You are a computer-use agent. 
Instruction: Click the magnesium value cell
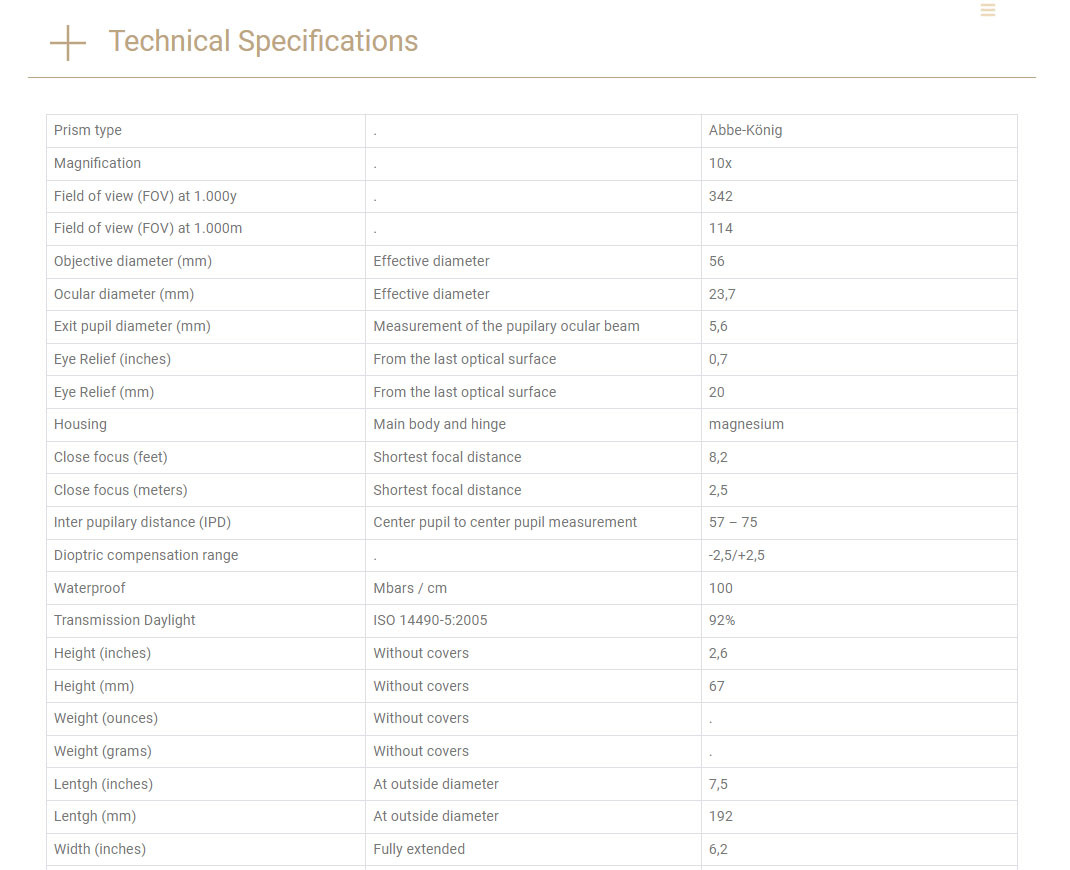(x=746, y=424)
